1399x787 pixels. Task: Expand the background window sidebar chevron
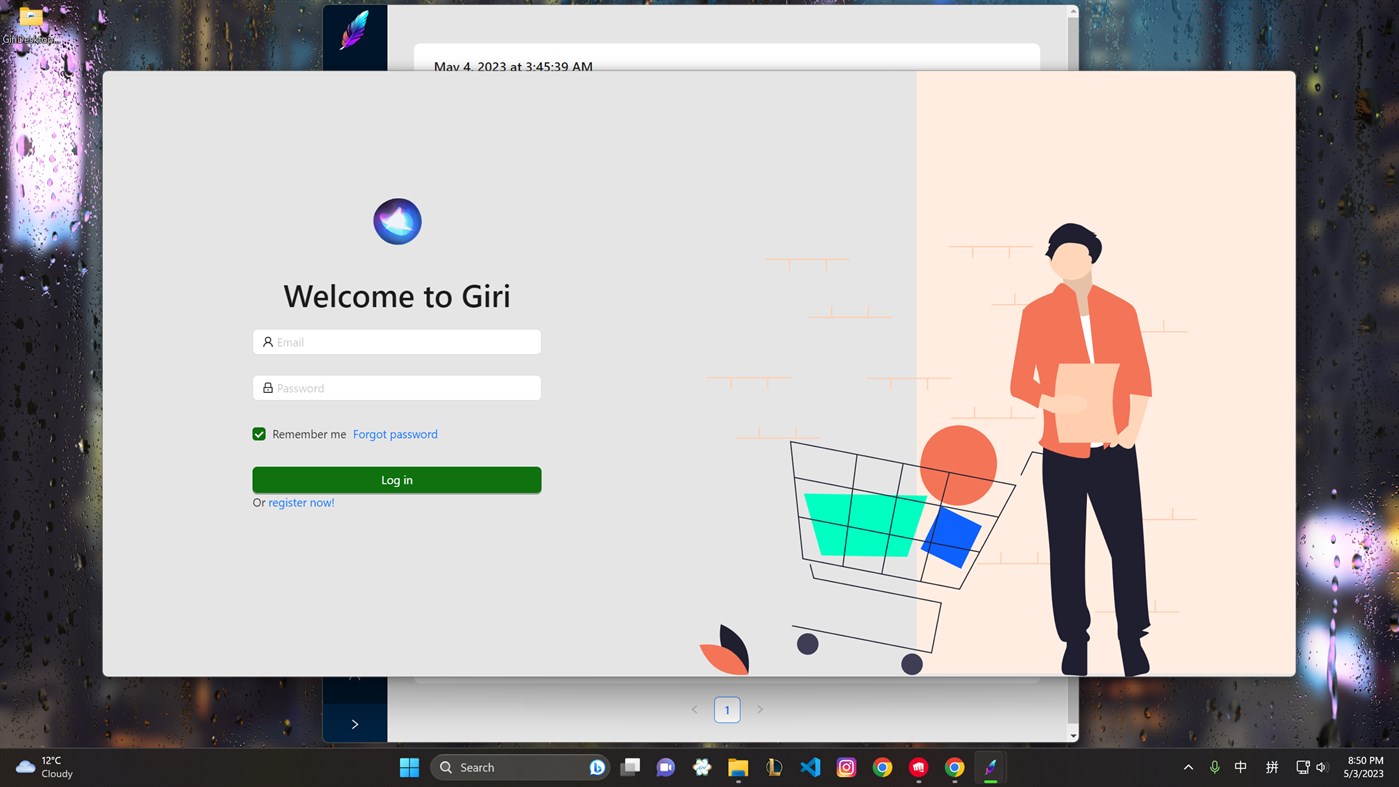(355, 724)
